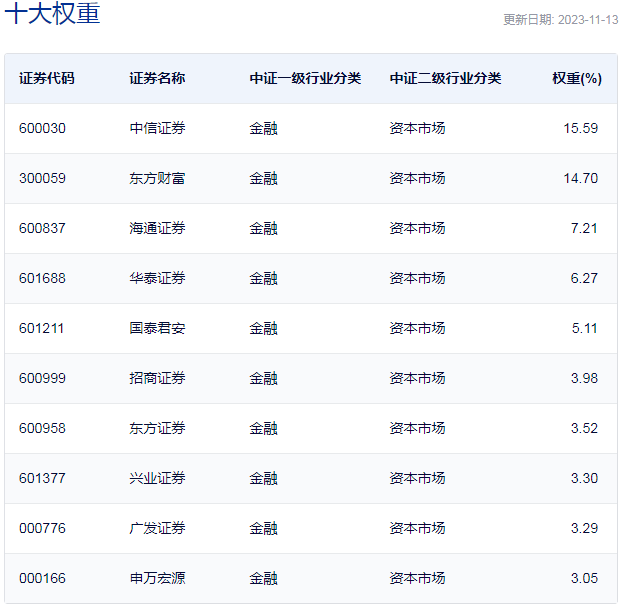
Task: Click the 证券代码 column header
Action: 47,78
